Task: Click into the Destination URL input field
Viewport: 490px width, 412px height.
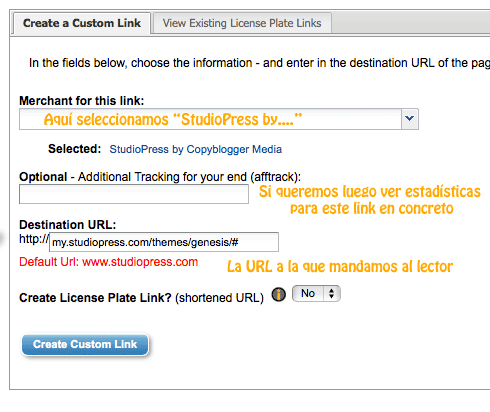Action: (x=164, y=242)
